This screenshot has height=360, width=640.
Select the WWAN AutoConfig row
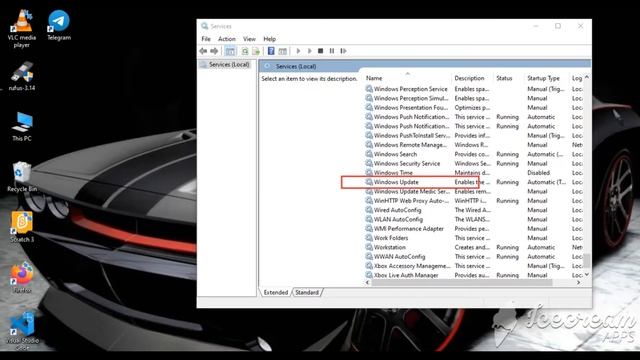click(473, 256)
